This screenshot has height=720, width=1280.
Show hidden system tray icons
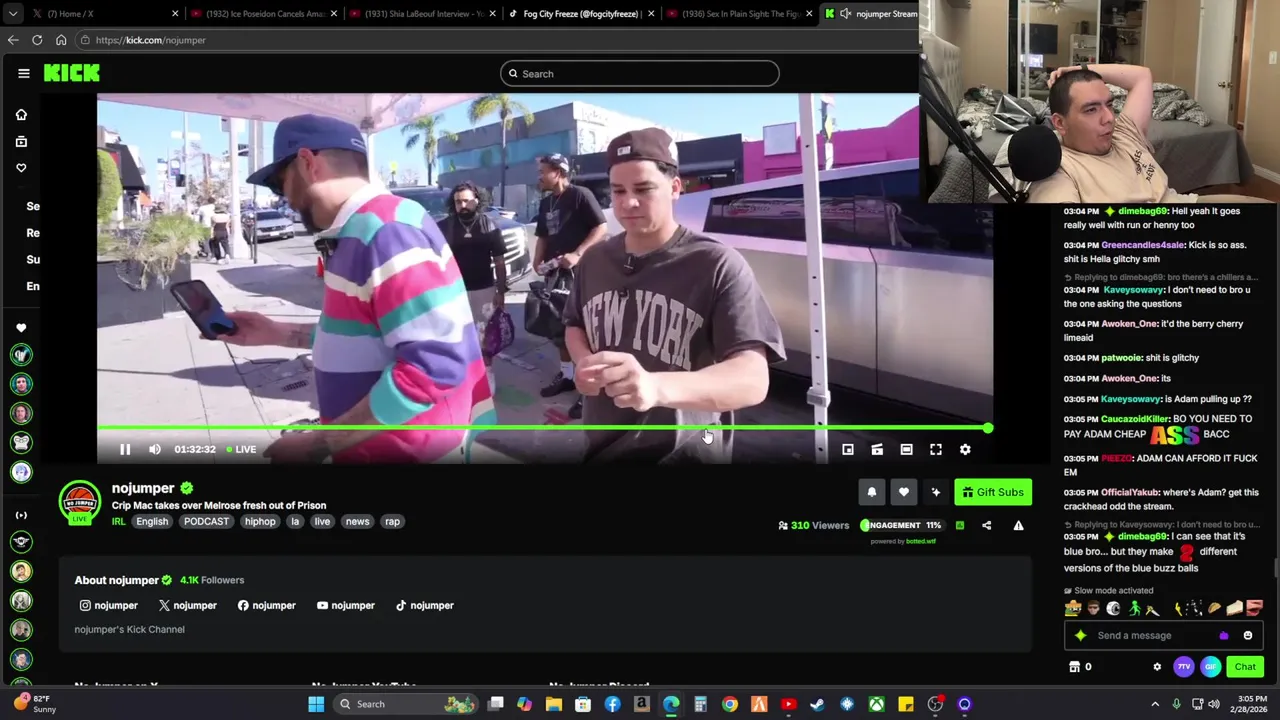(1155, 704)
